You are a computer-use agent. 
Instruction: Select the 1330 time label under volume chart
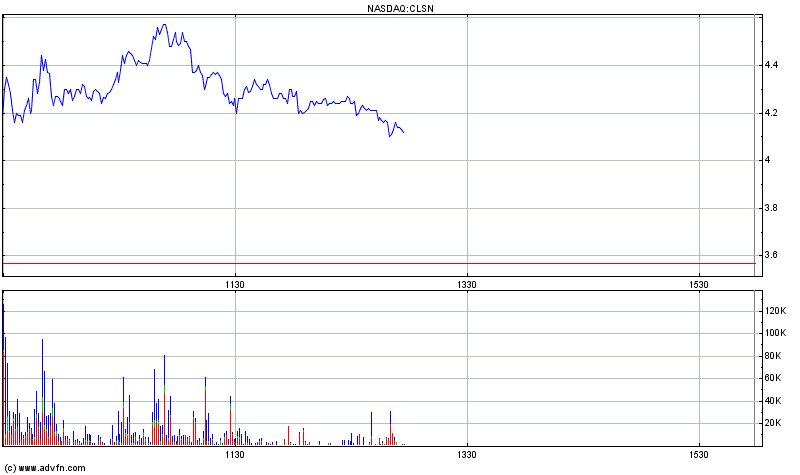pyautogui.click(x=466, y=455)
